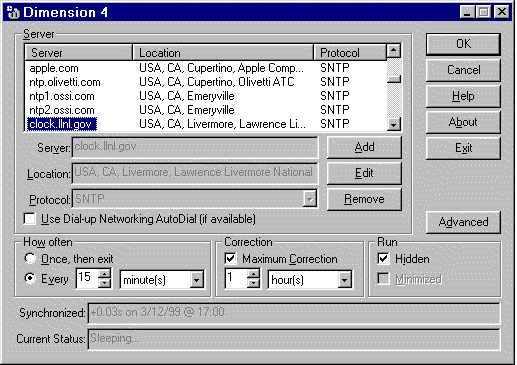Minimize the Dimension 4 window
Image resolution: width=517 pixels, height=365 pixels.
pyautogui.click(x=467, y=13)
